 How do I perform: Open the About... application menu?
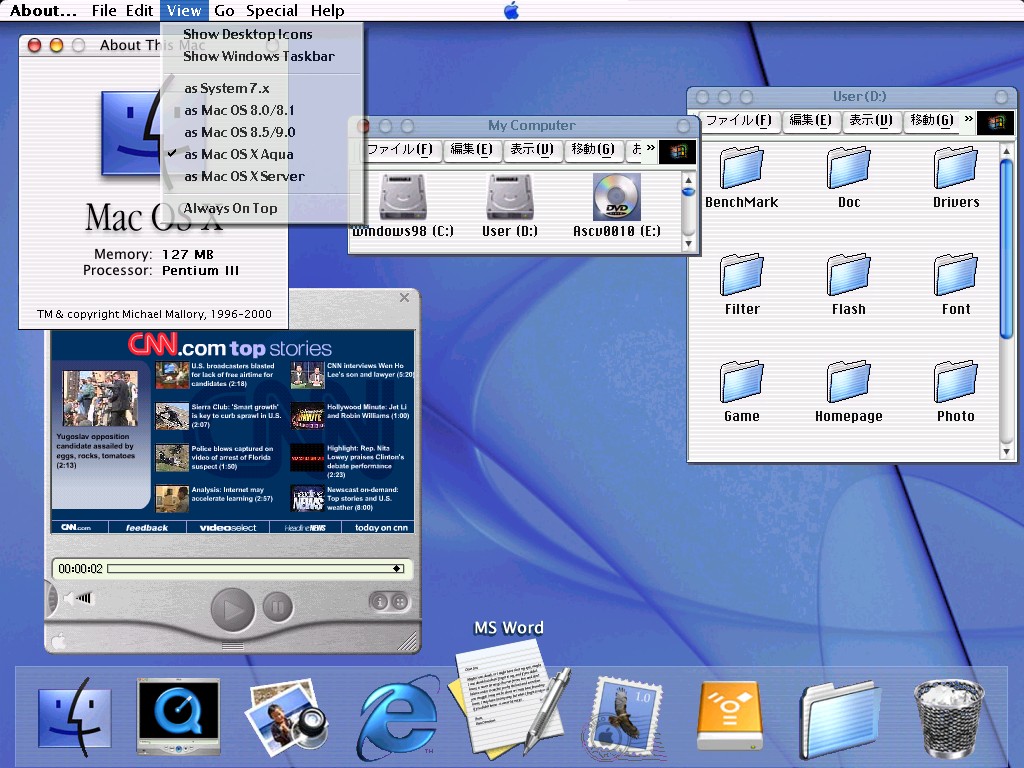43,10
